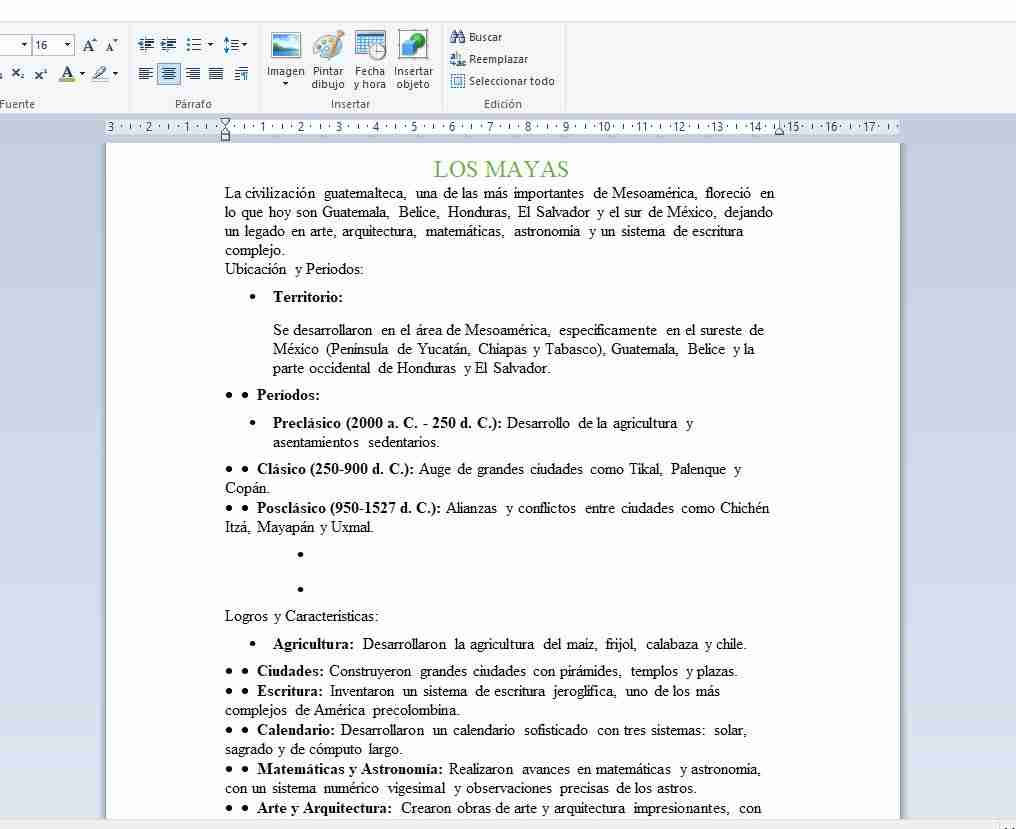This screenshot has height=829, width=1016.
Task: Justify the paragraph text
Action: tap(216, 74)
